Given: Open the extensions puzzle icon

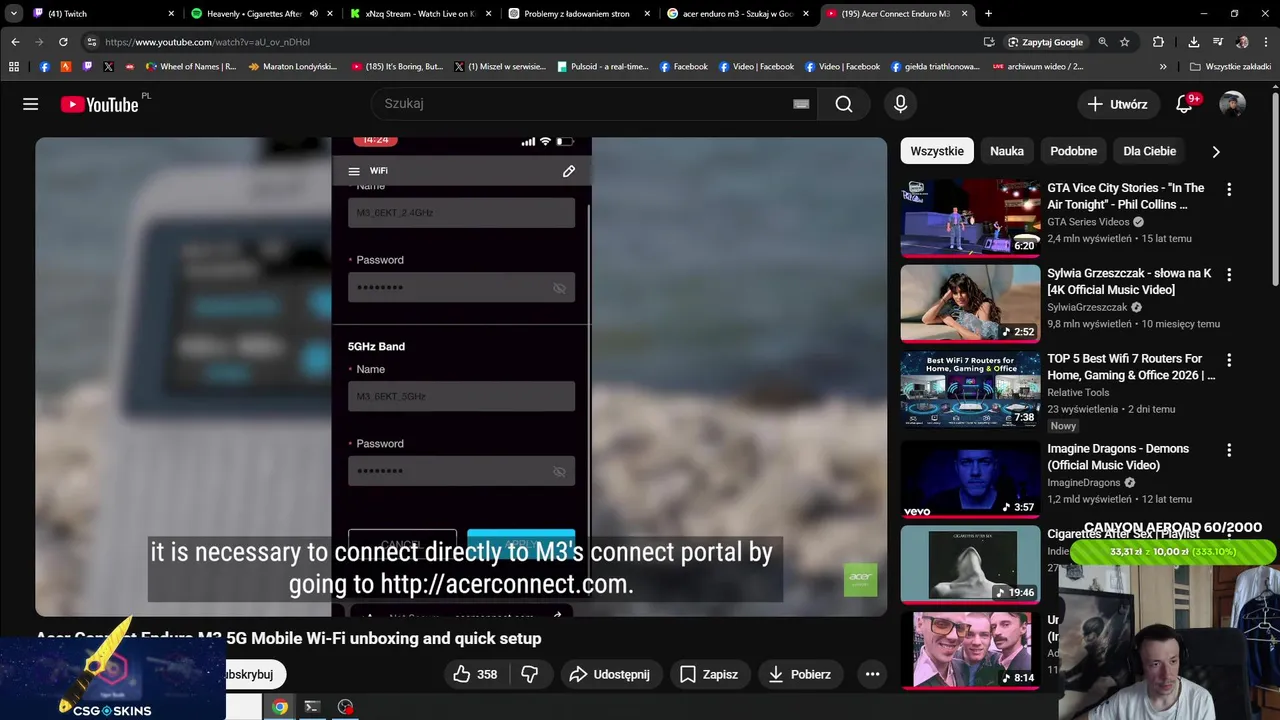Looking at the screenshot, I should pyautogui.click(x=1158, y=42).
